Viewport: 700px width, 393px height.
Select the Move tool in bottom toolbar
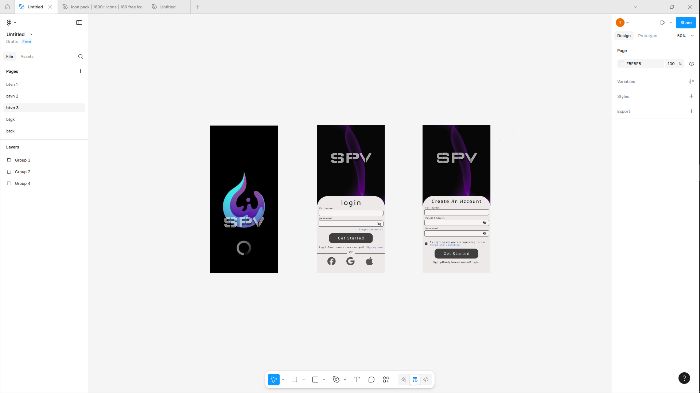(274, 380)
